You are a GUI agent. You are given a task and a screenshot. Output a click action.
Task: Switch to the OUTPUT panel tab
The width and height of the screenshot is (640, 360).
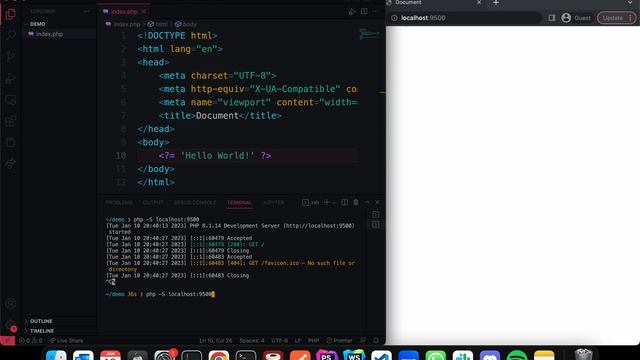(x=153, y=202)
